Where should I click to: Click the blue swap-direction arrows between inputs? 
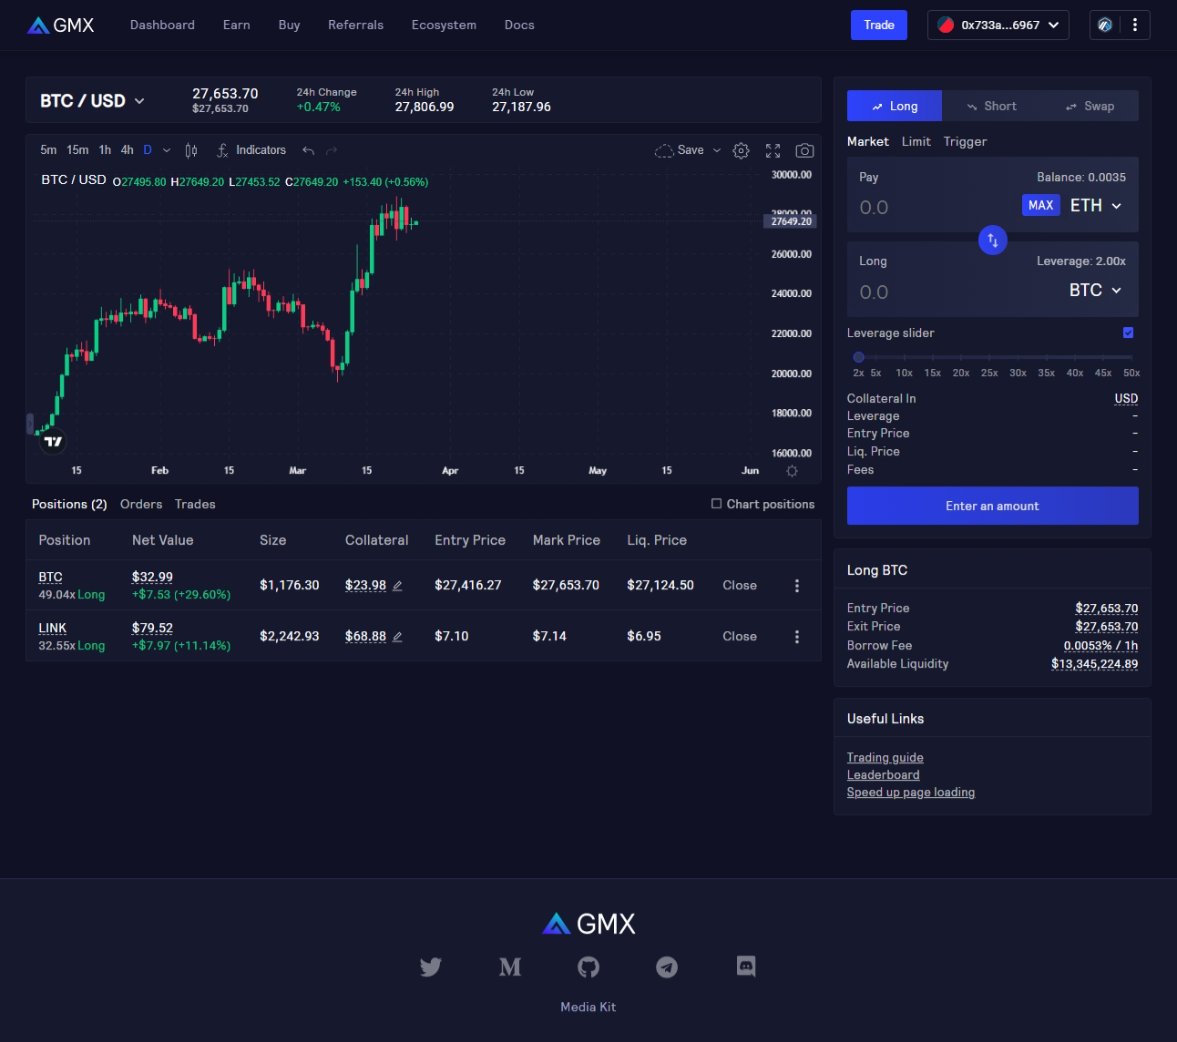click(x=992, y=240)
